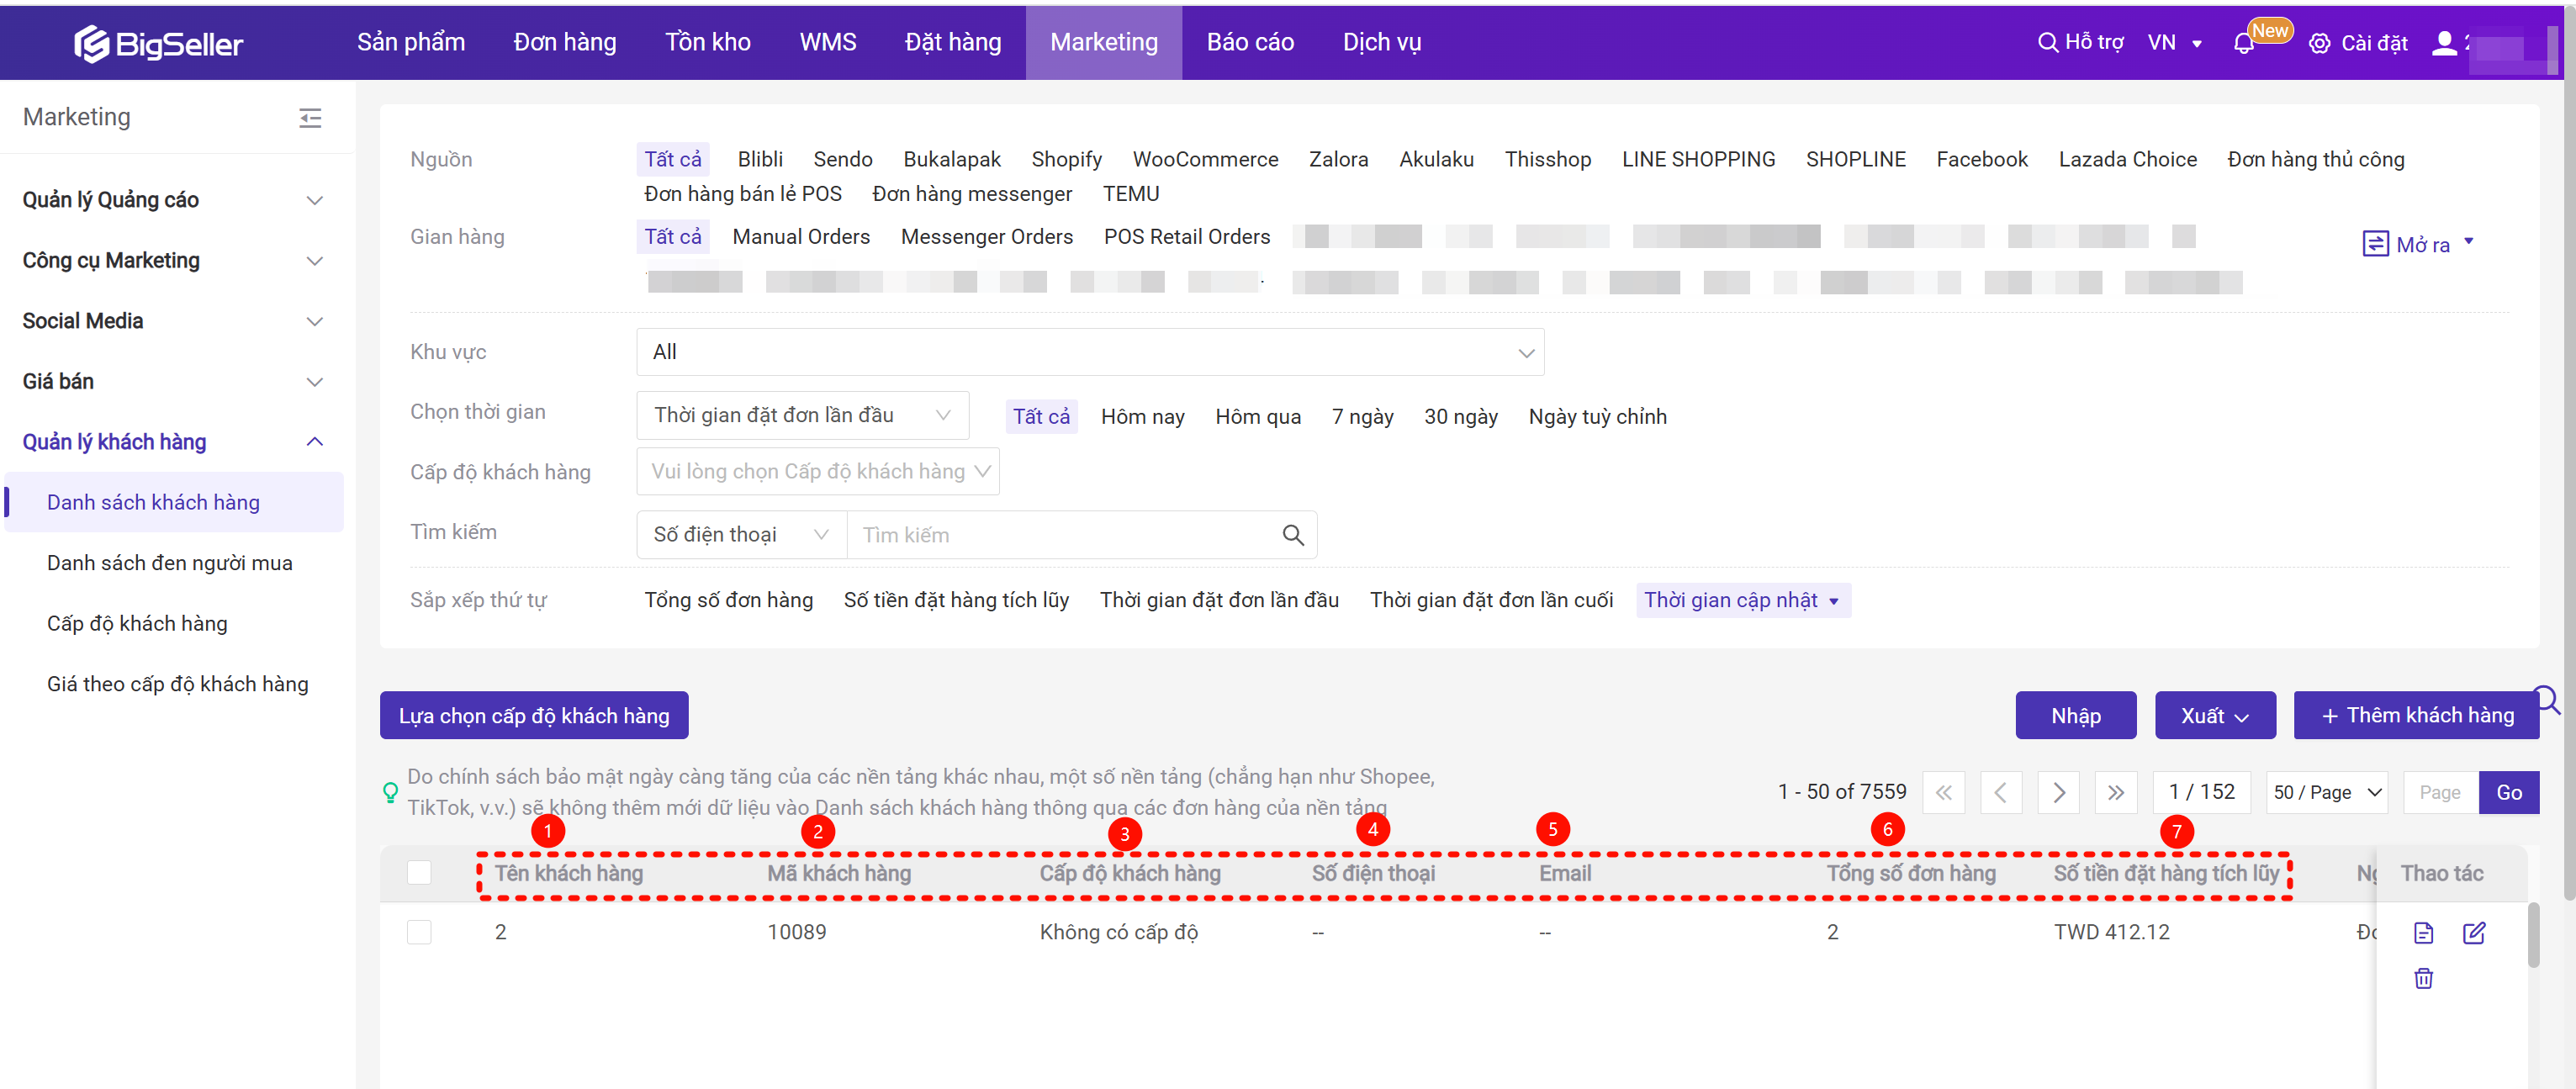This screenshot has height=1089, width=2576.
Task: Click into the Page number input field
Action: (x=2439, y=792)
